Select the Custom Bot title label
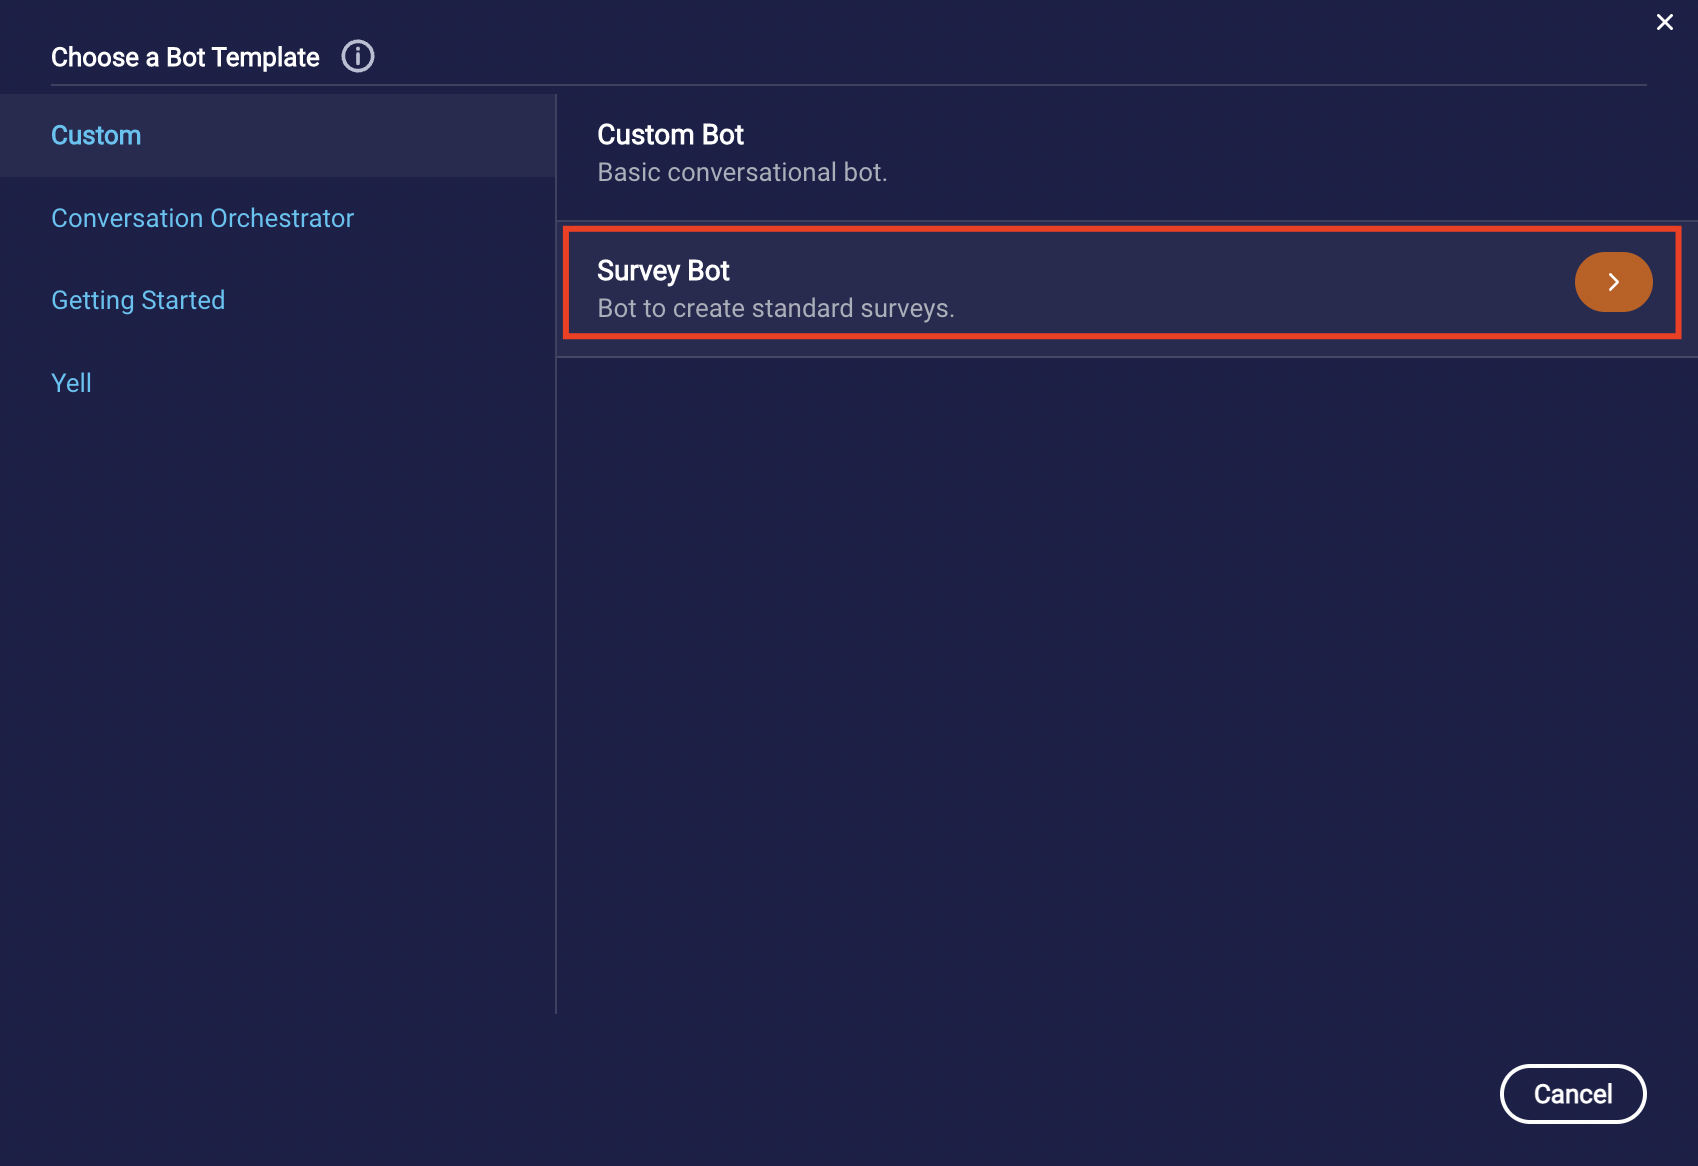This screenshot has height=1166, width=1698. [670, 134]
